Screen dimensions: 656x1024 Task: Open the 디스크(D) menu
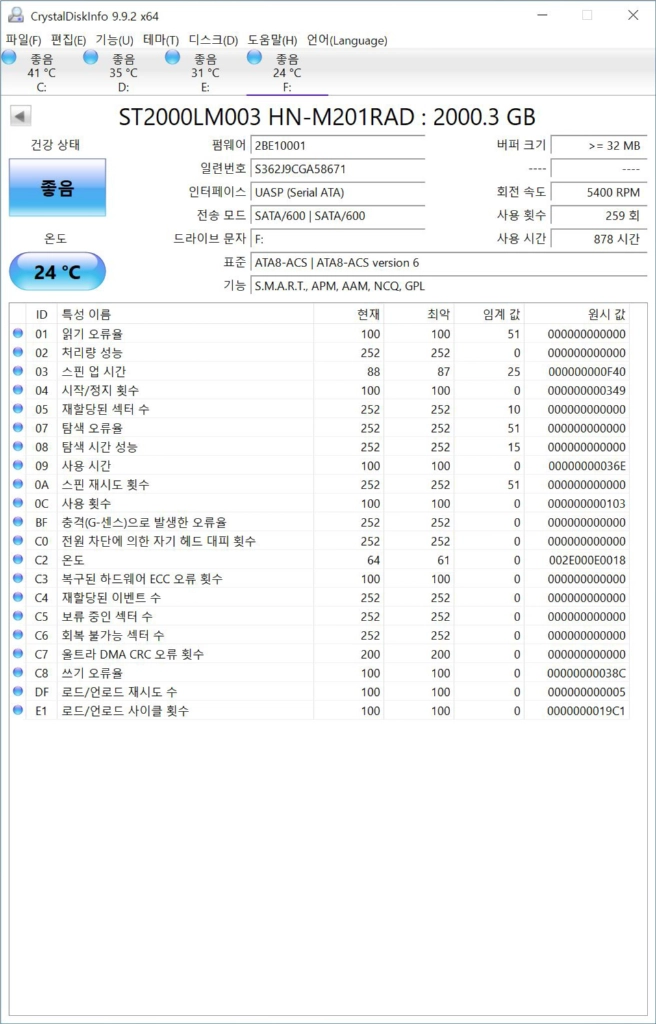pyautogui.click(x=213, y=40)
